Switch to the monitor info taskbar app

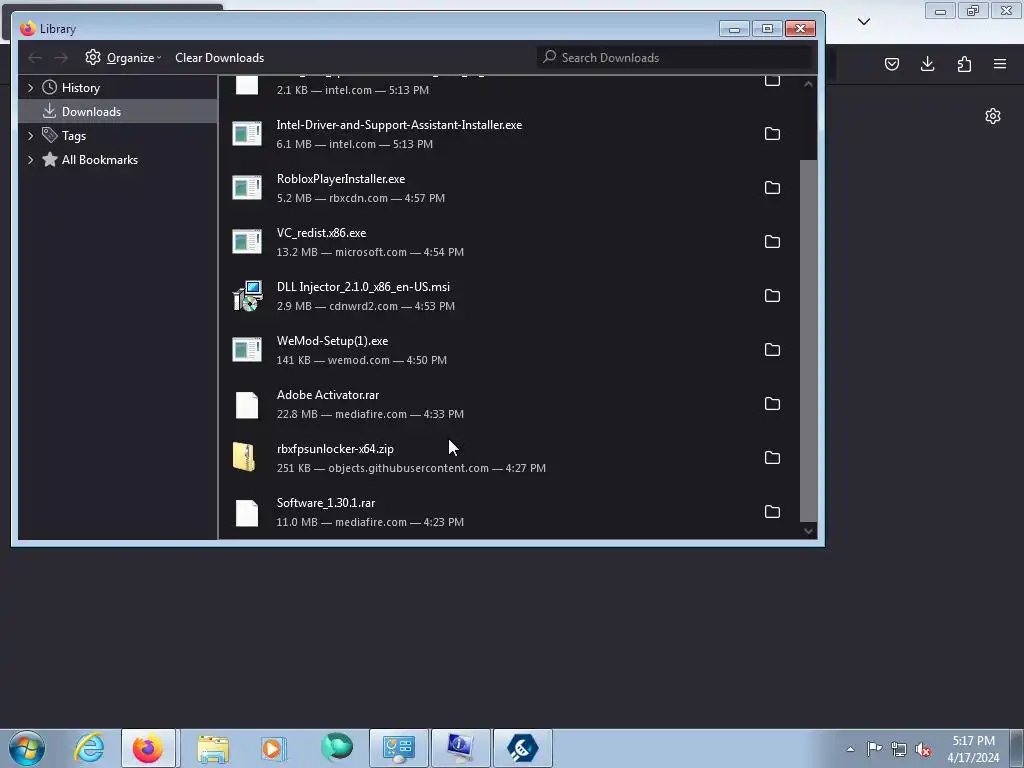(x=460, y=748)
